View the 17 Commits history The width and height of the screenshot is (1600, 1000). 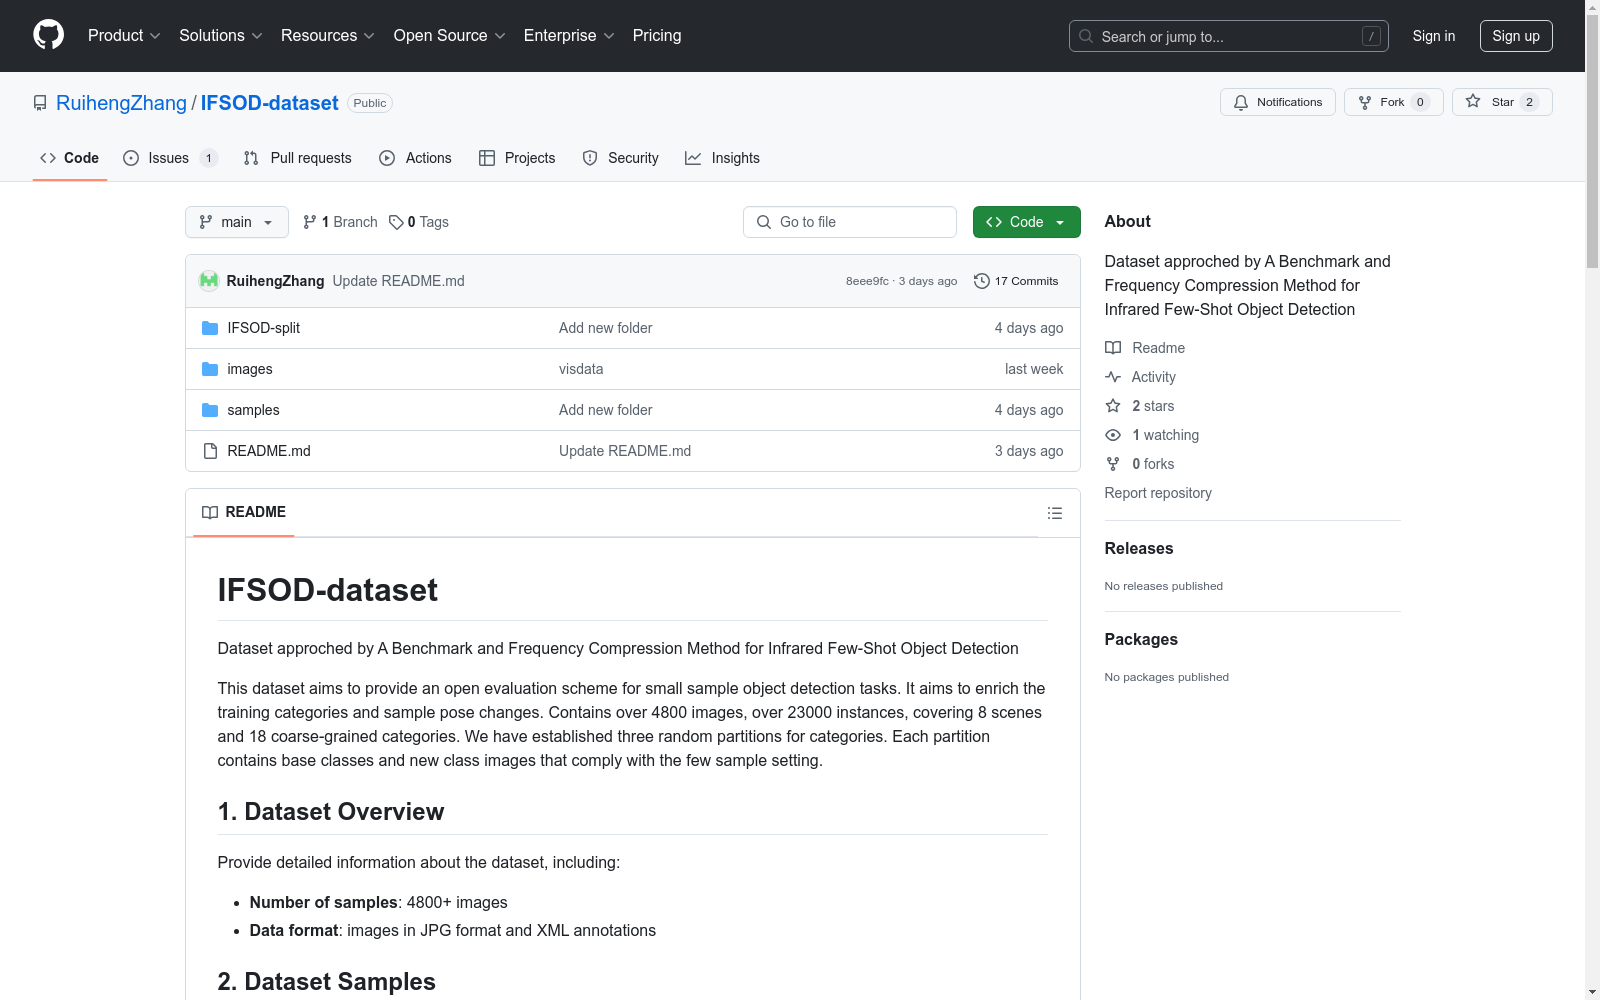[1016, 281]
